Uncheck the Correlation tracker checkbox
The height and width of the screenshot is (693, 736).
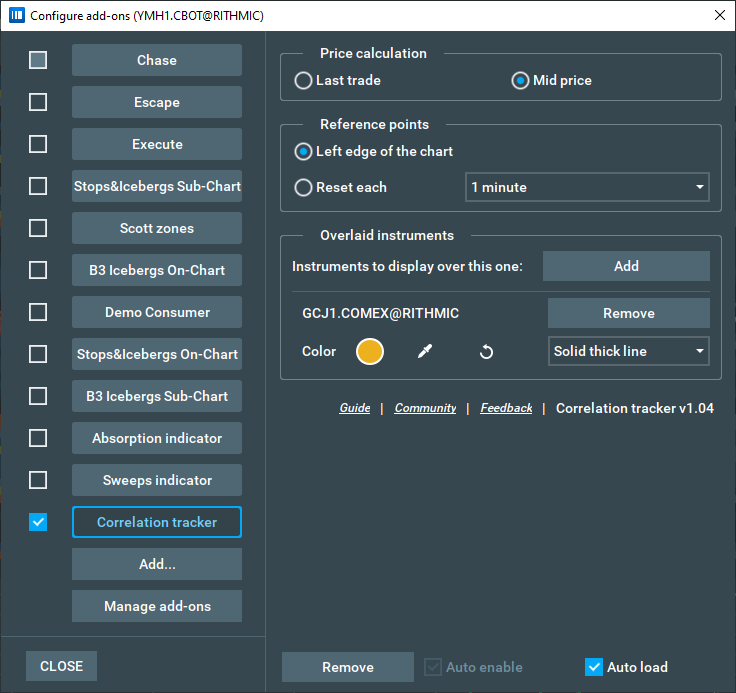point(38,522)
